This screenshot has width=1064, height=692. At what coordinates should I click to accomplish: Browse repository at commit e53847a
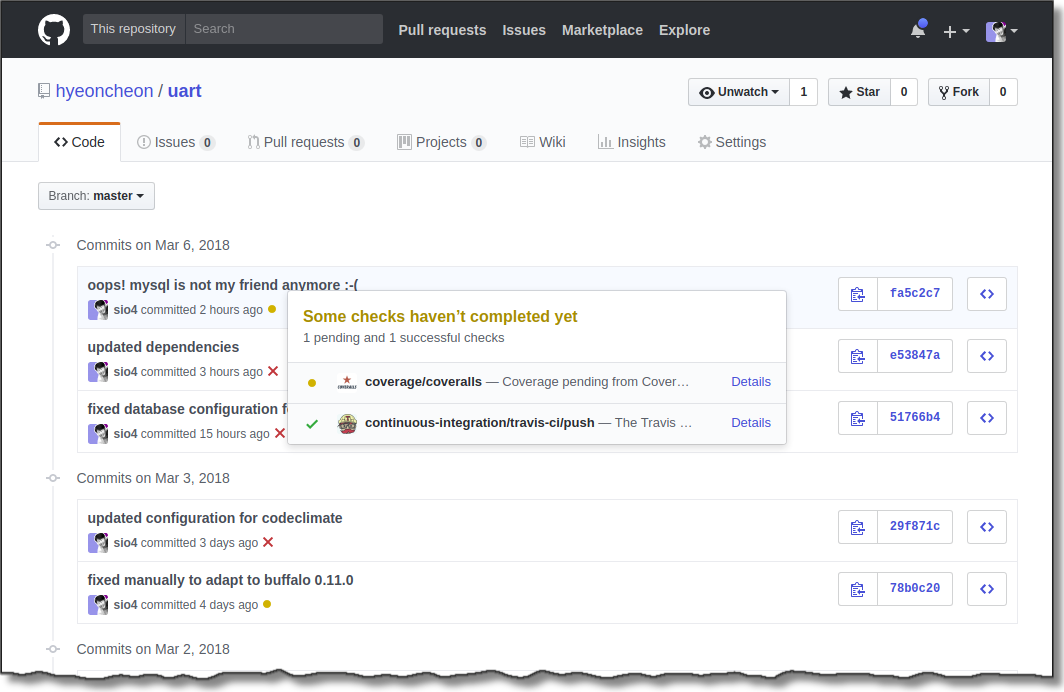[986, 356]
